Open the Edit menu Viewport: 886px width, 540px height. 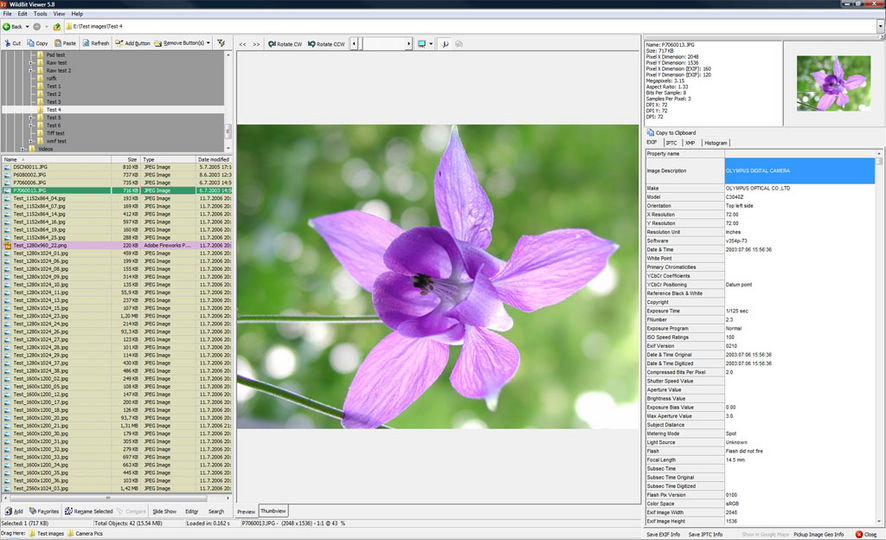click(23, 14)
